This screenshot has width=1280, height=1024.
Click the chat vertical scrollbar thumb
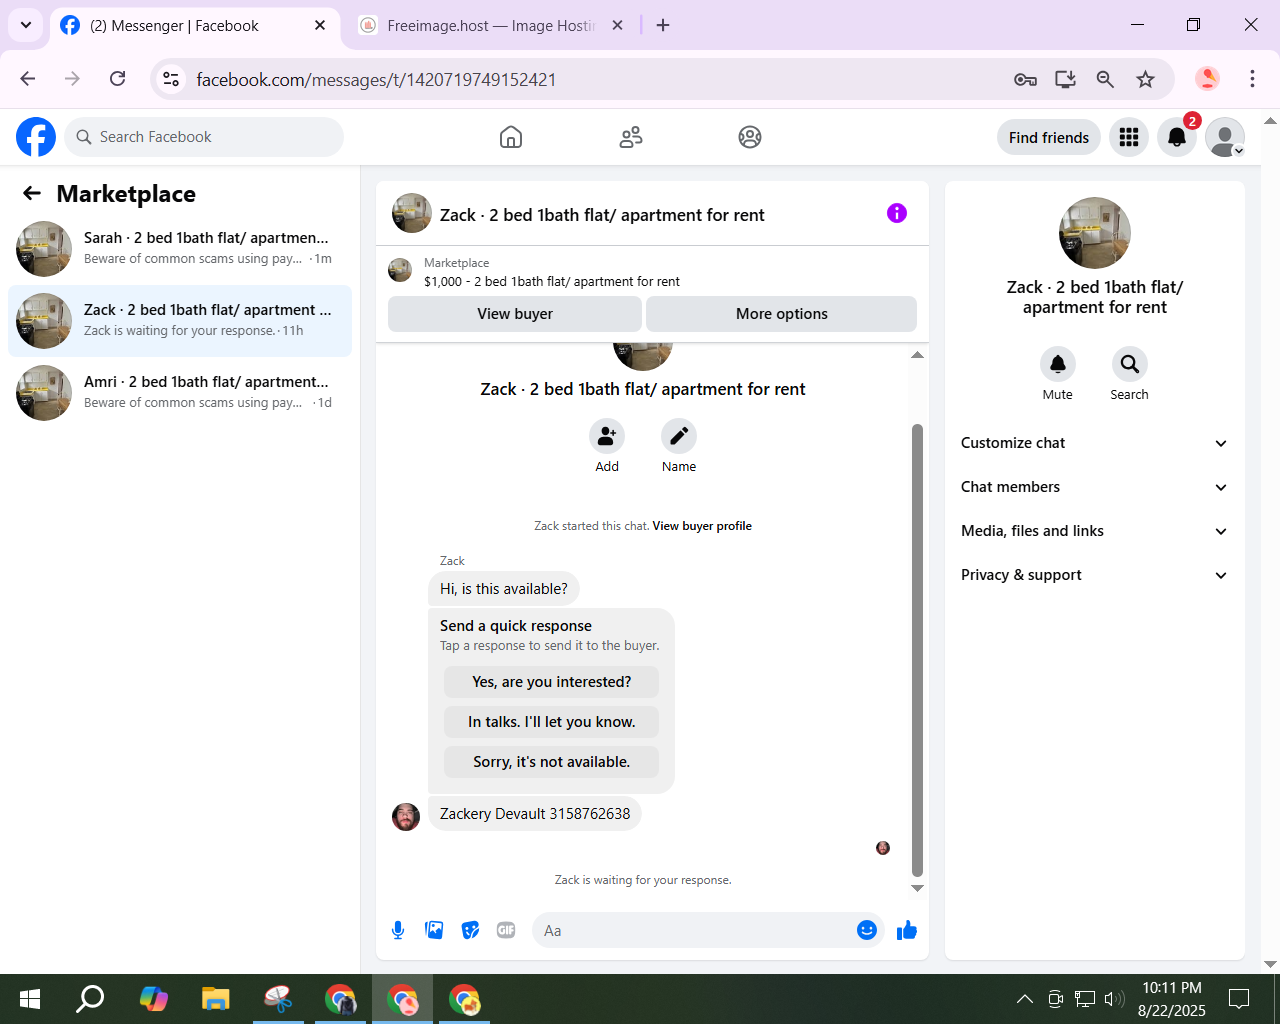[917, 650]
